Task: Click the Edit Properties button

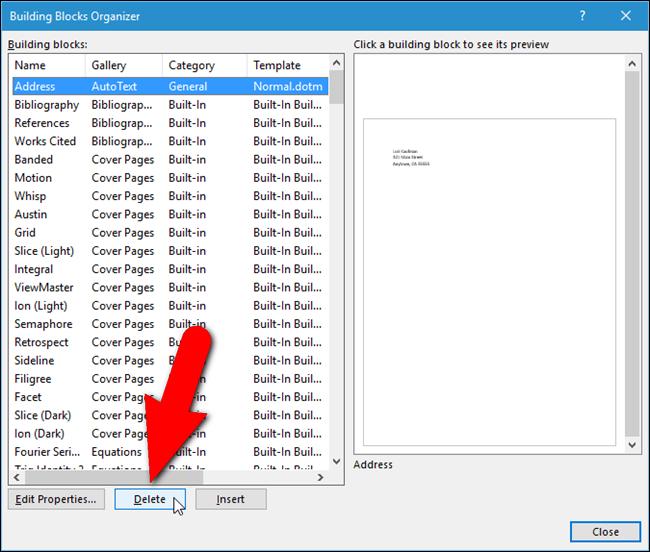Action: click(x=56, y=499)
